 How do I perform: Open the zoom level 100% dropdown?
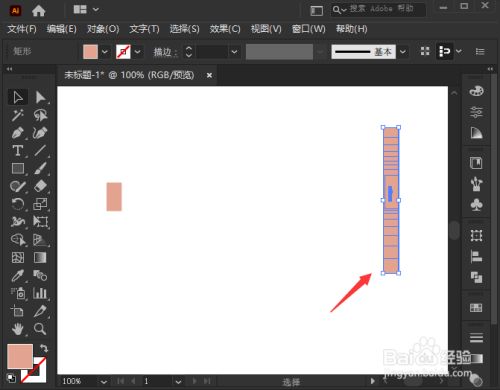tap(104, 382)
